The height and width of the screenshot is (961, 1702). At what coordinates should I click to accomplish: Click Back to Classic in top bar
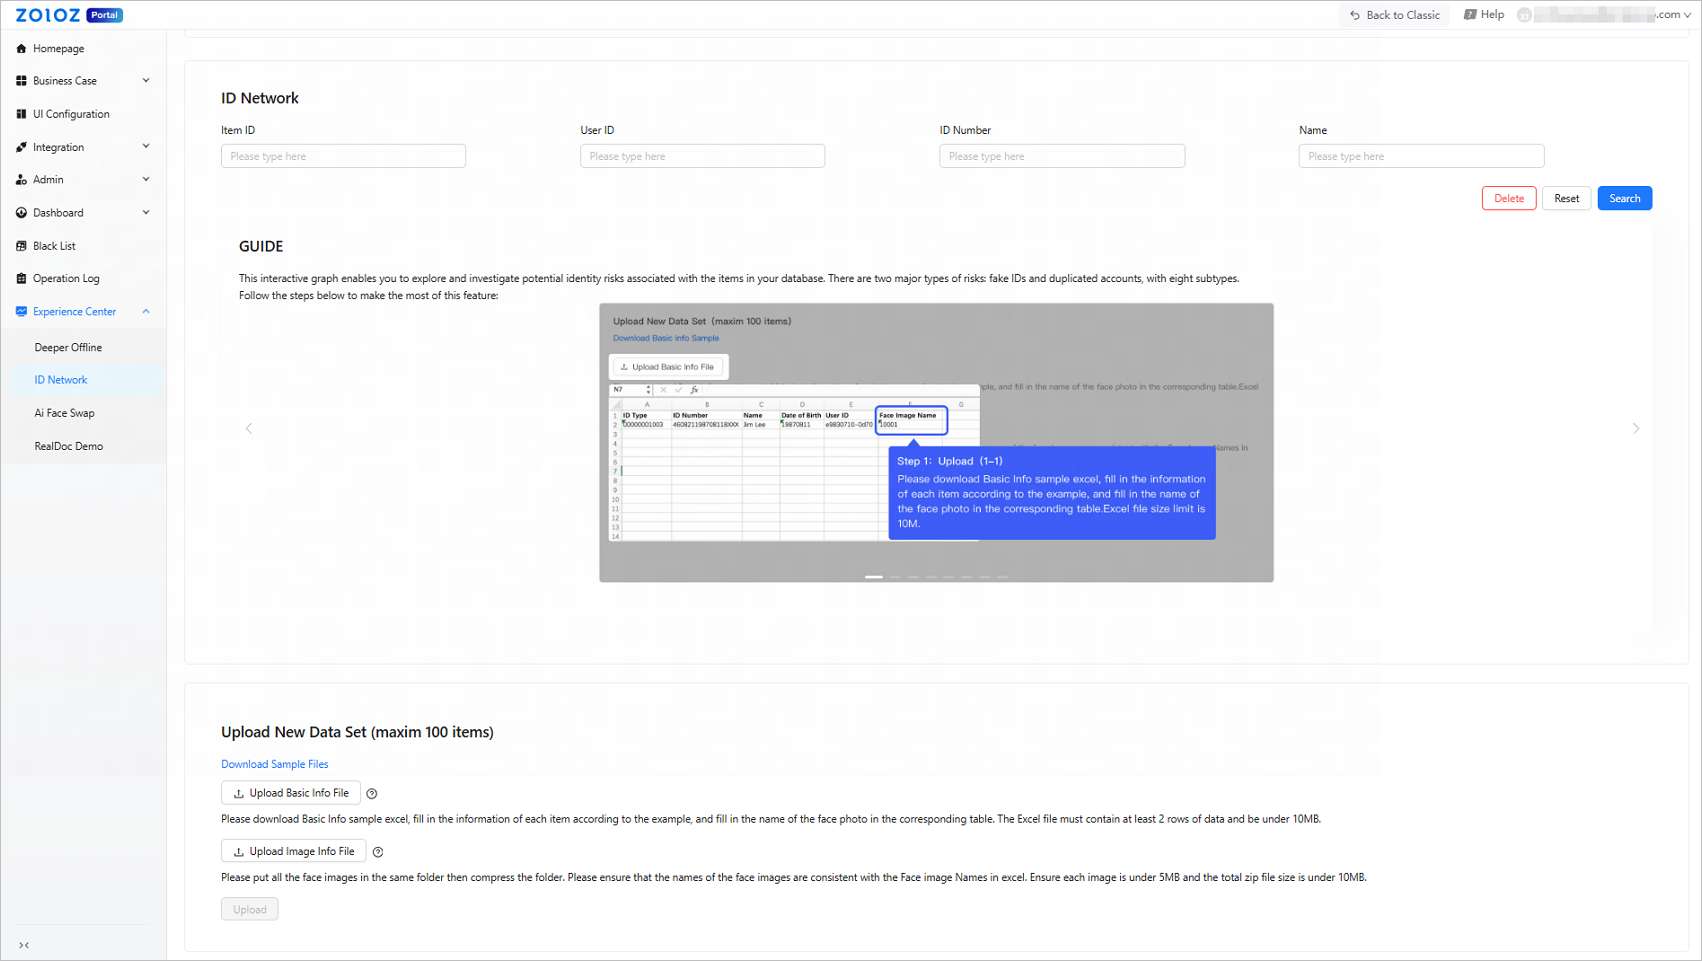pyautogui.click(x=1395, y=15)
